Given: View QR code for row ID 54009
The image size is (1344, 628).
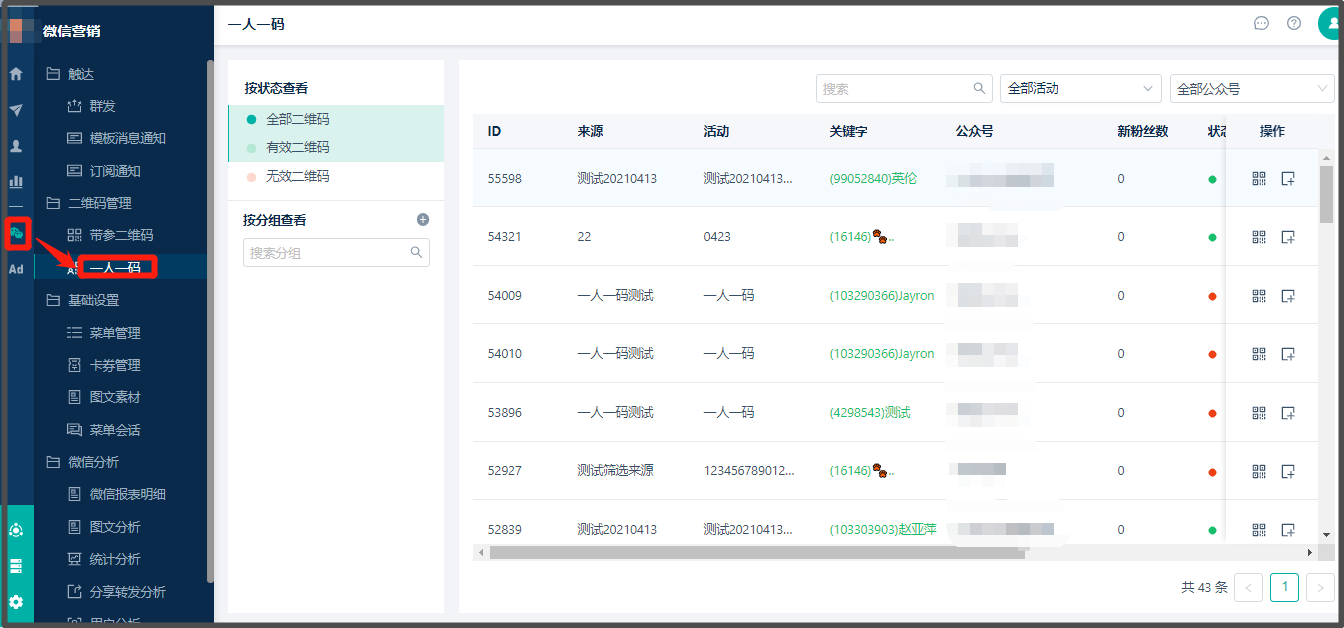Looking at the screenshot, I should coord(1259,296).
